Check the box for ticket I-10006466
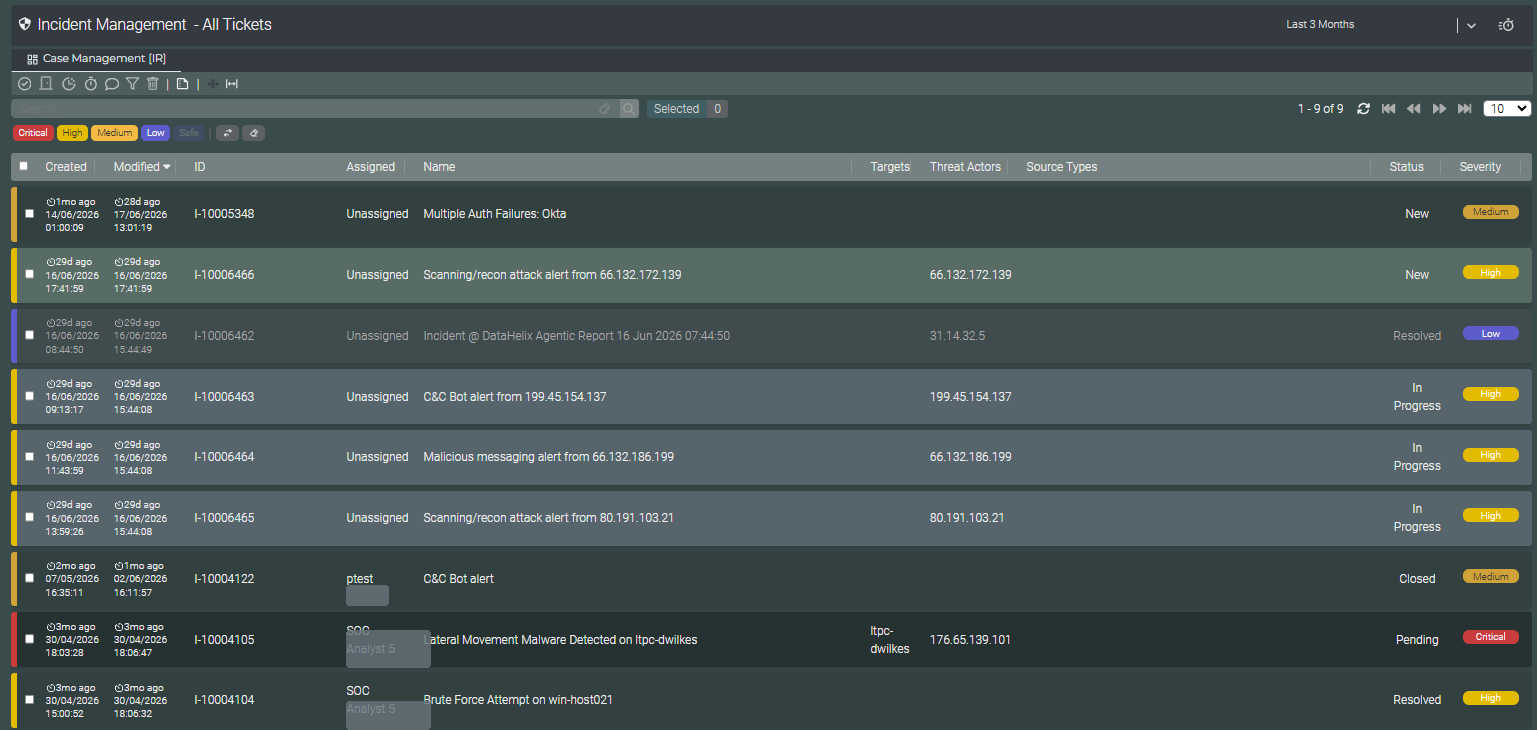Screen dimensions: 1537x730 [29, 274]
